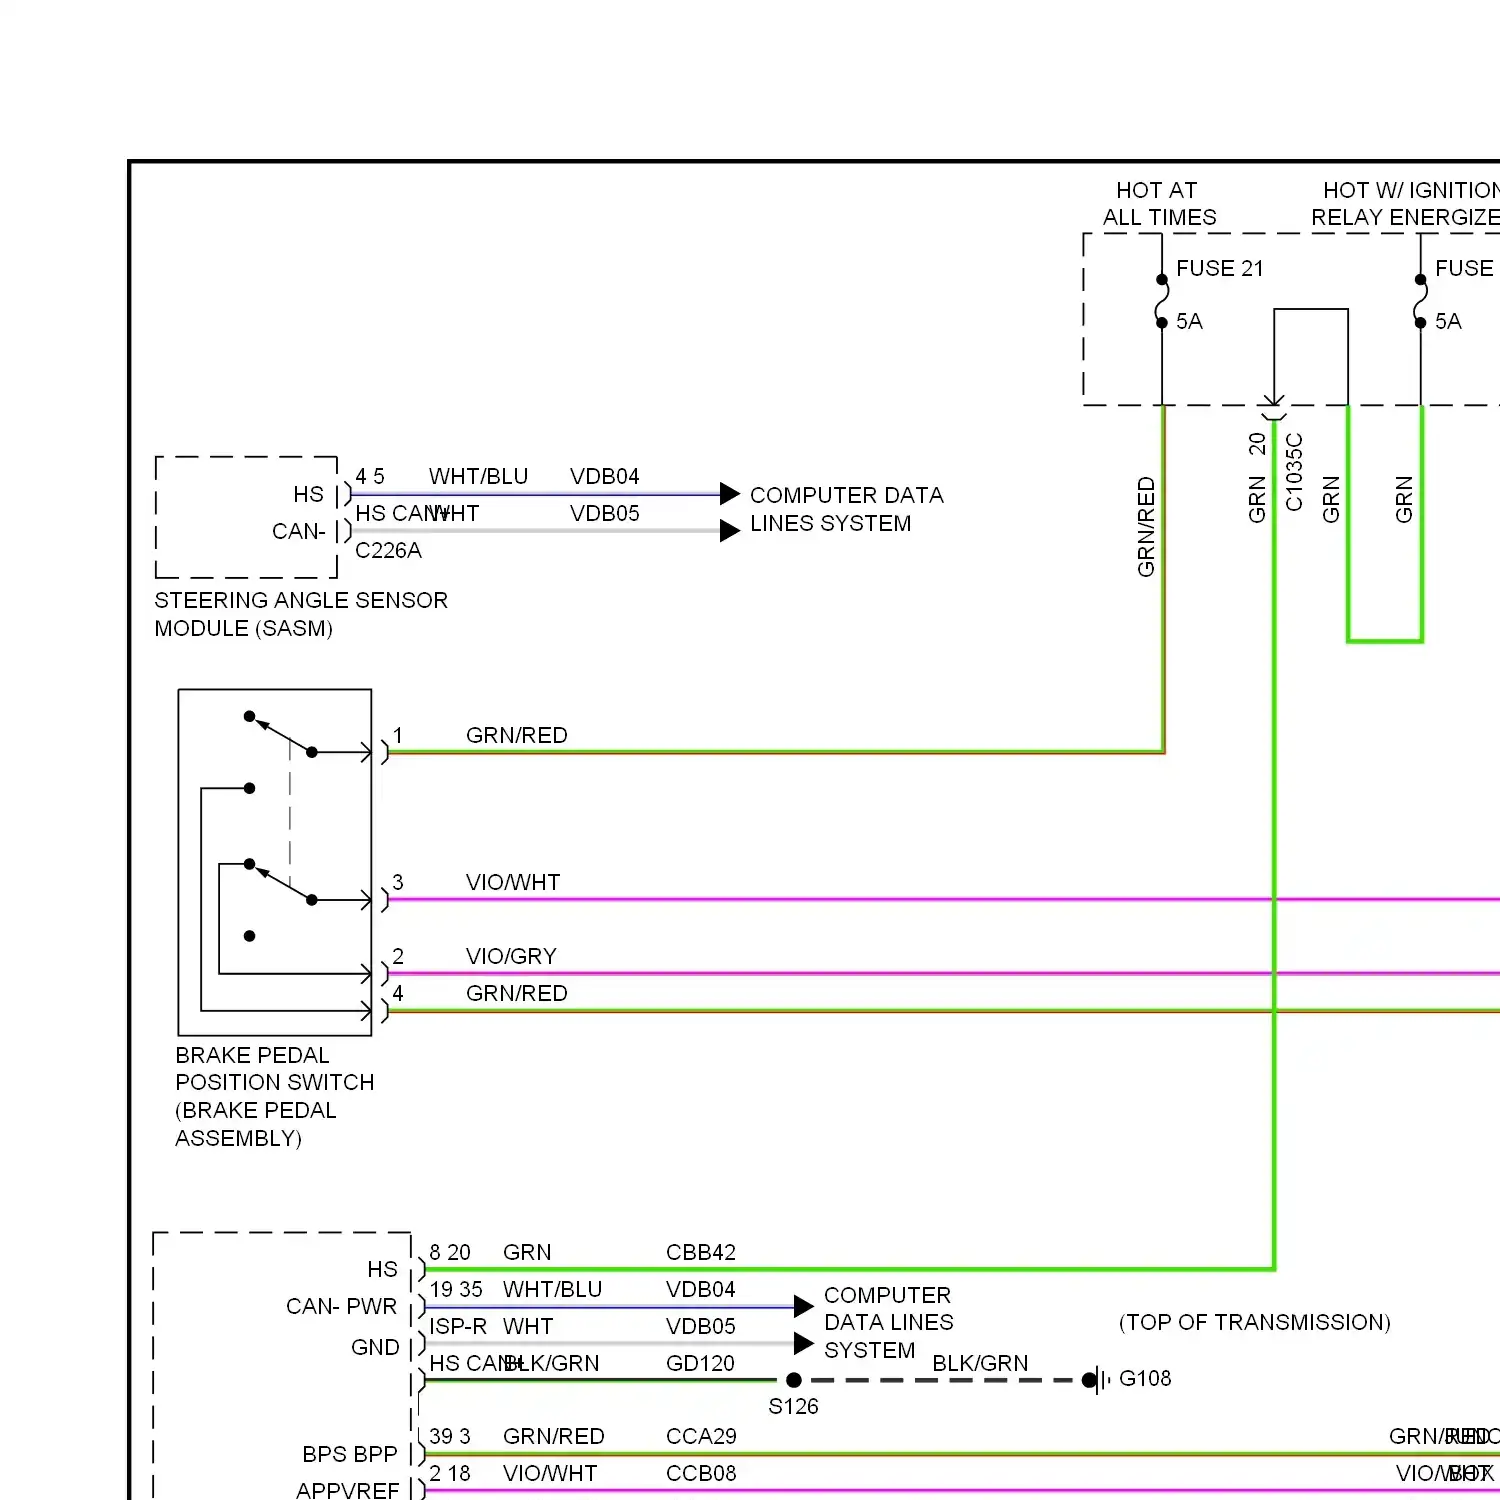This screenshot has height=1500, width=1500.
Task: Click GRN/RED label on brake switch pin 1
Action: pos(517,735)
